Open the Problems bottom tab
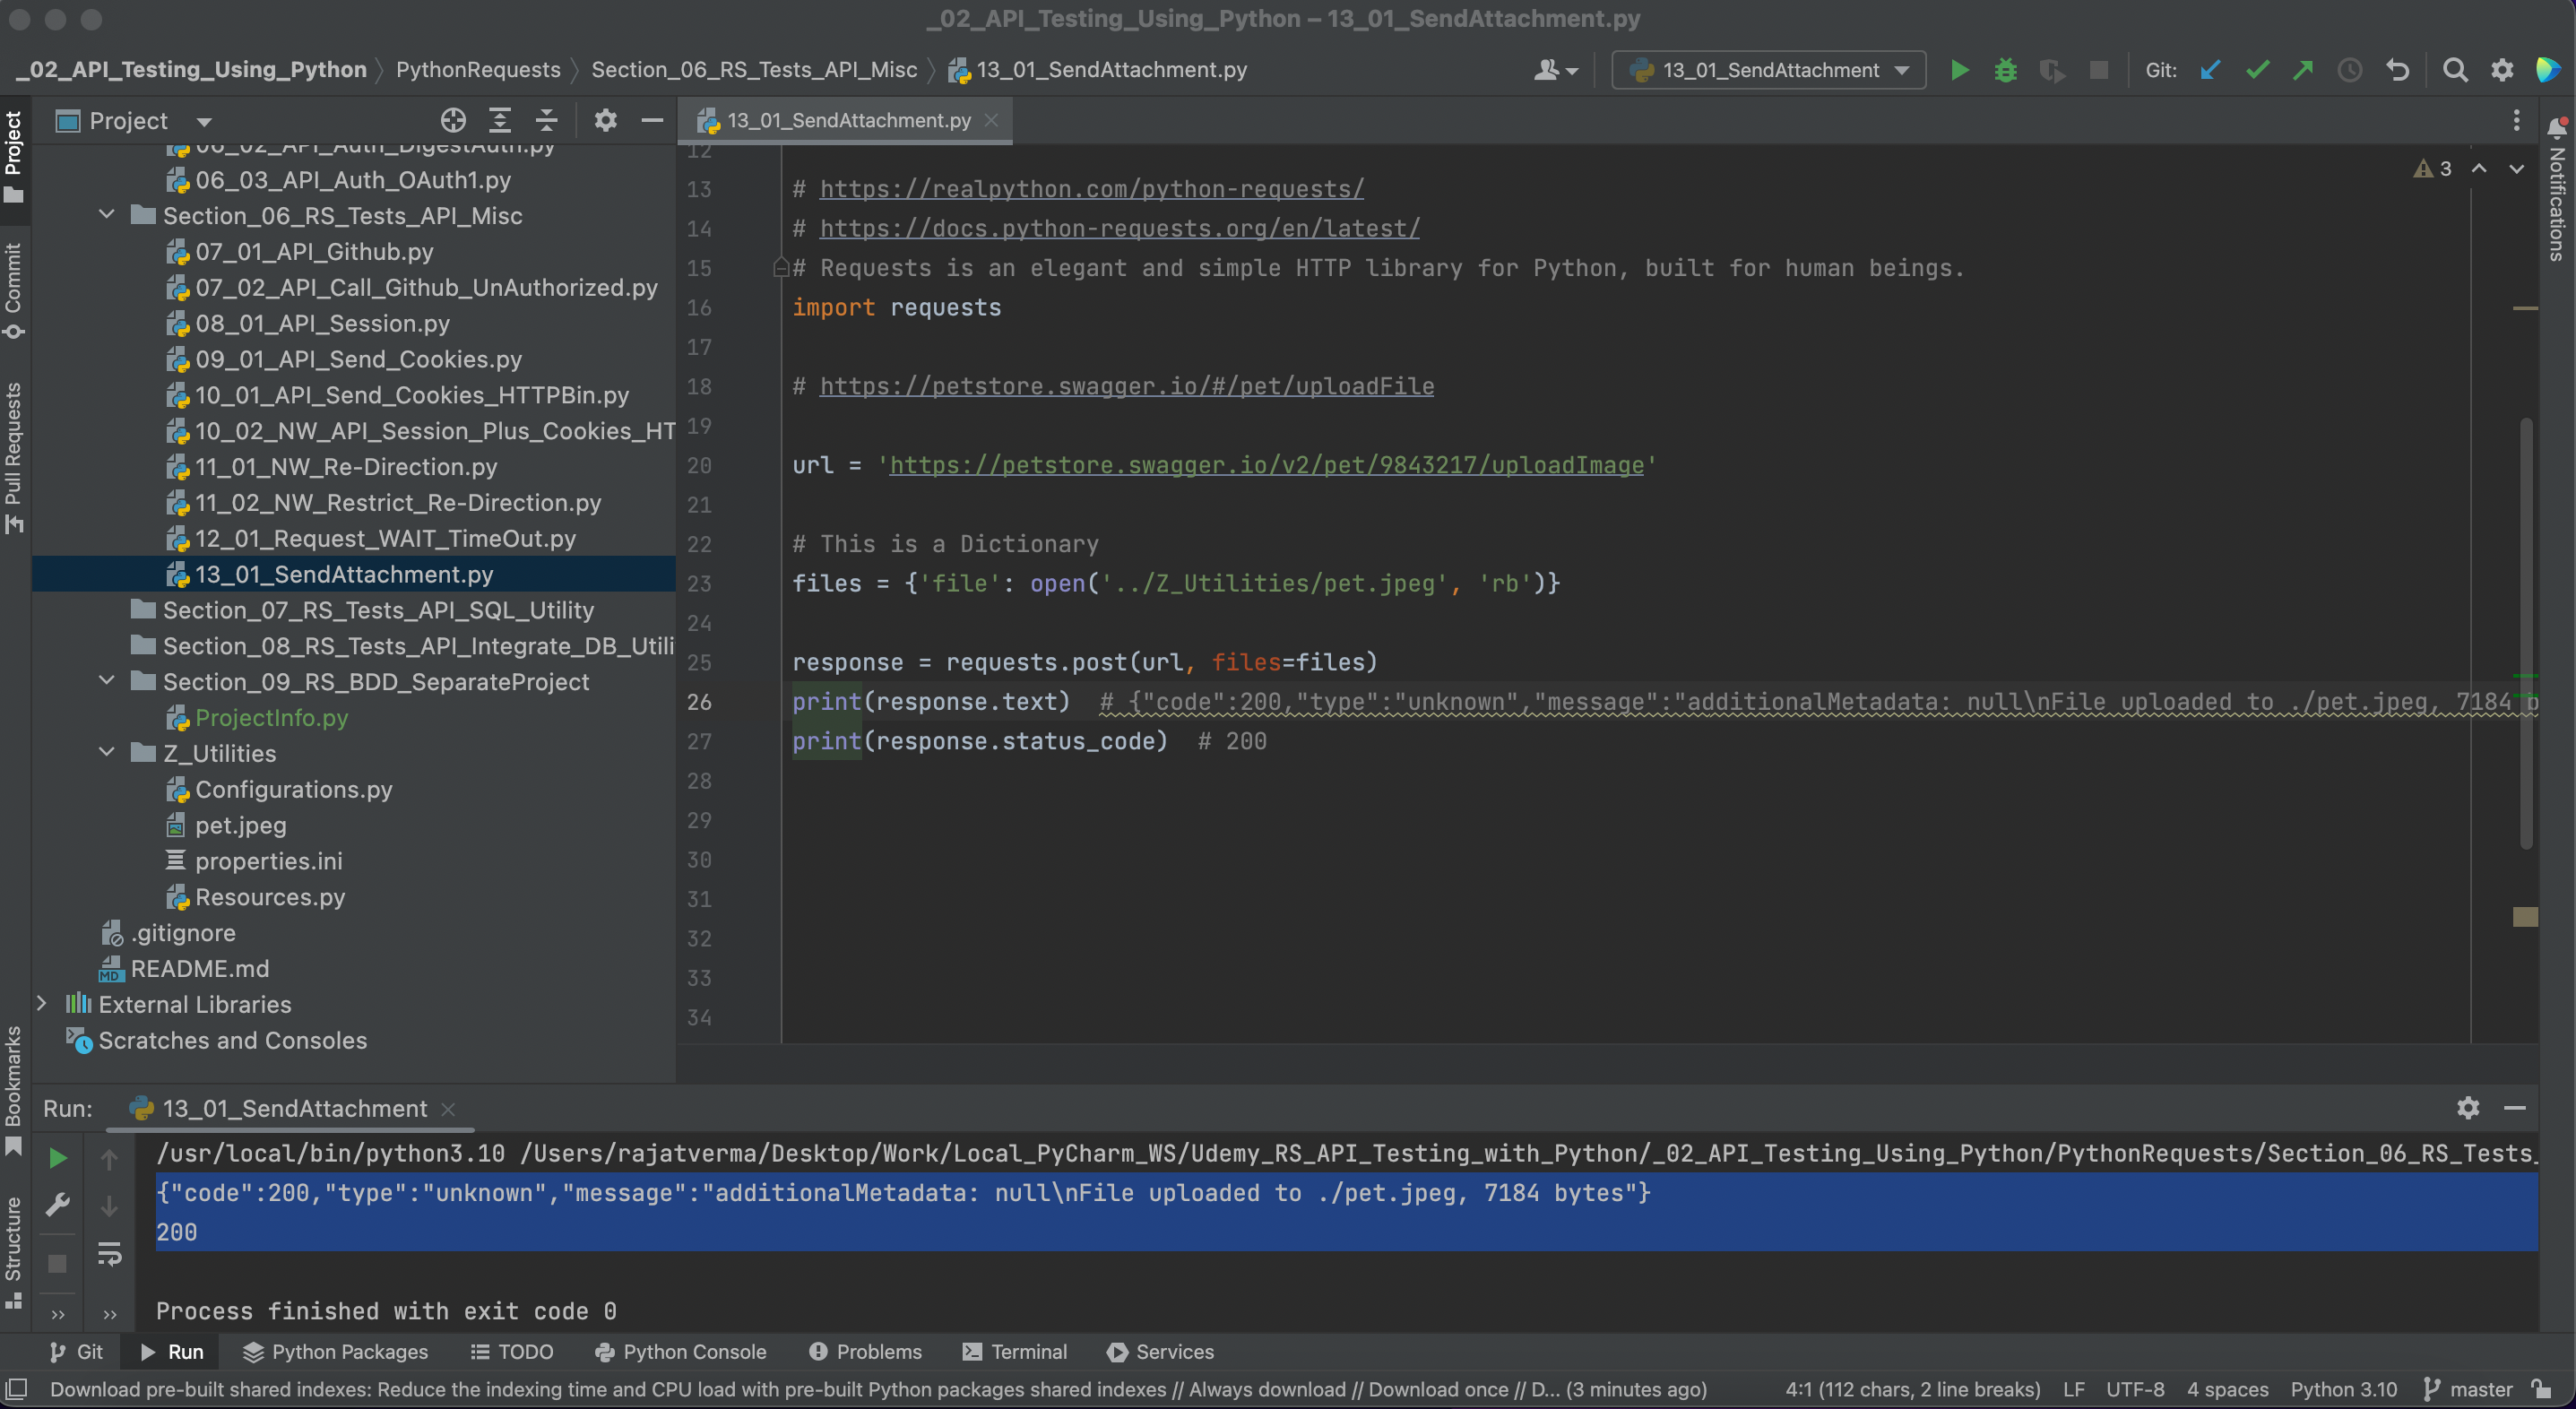This screenshot has height=1409, width=2576. (x=865, y=1352)
